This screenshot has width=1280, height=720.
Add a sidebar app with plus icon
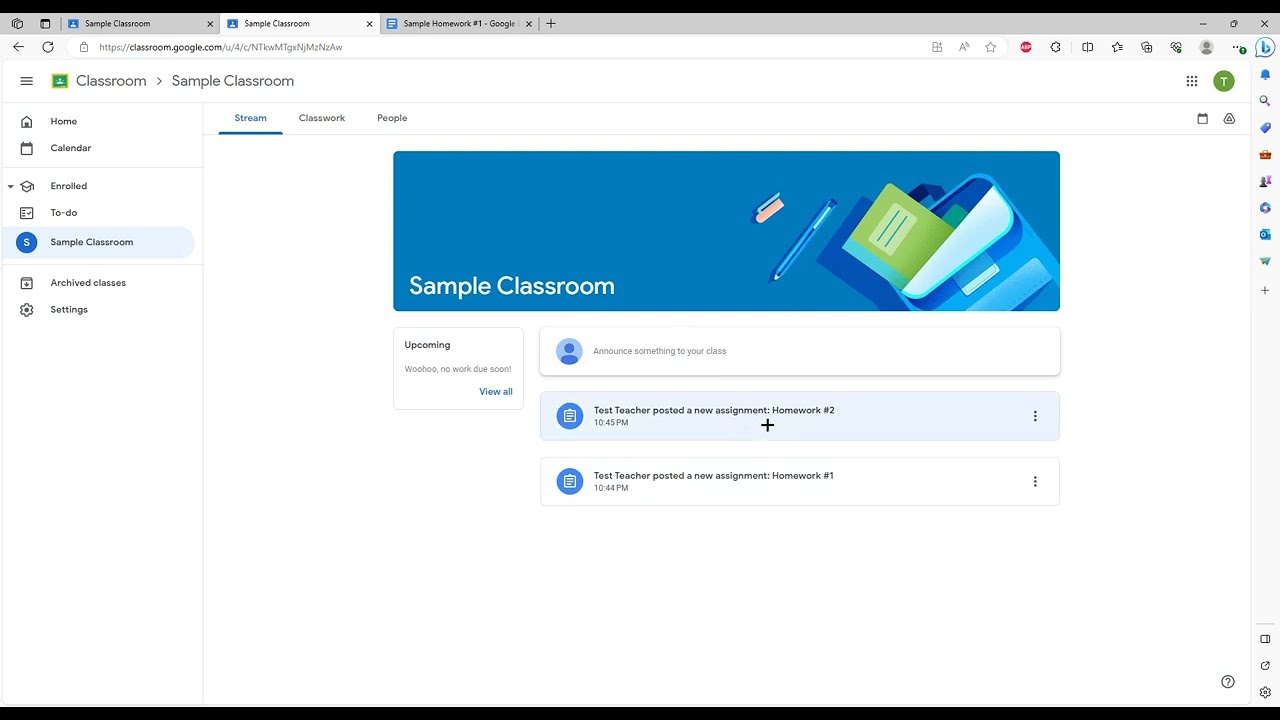tap(1265, 290)
